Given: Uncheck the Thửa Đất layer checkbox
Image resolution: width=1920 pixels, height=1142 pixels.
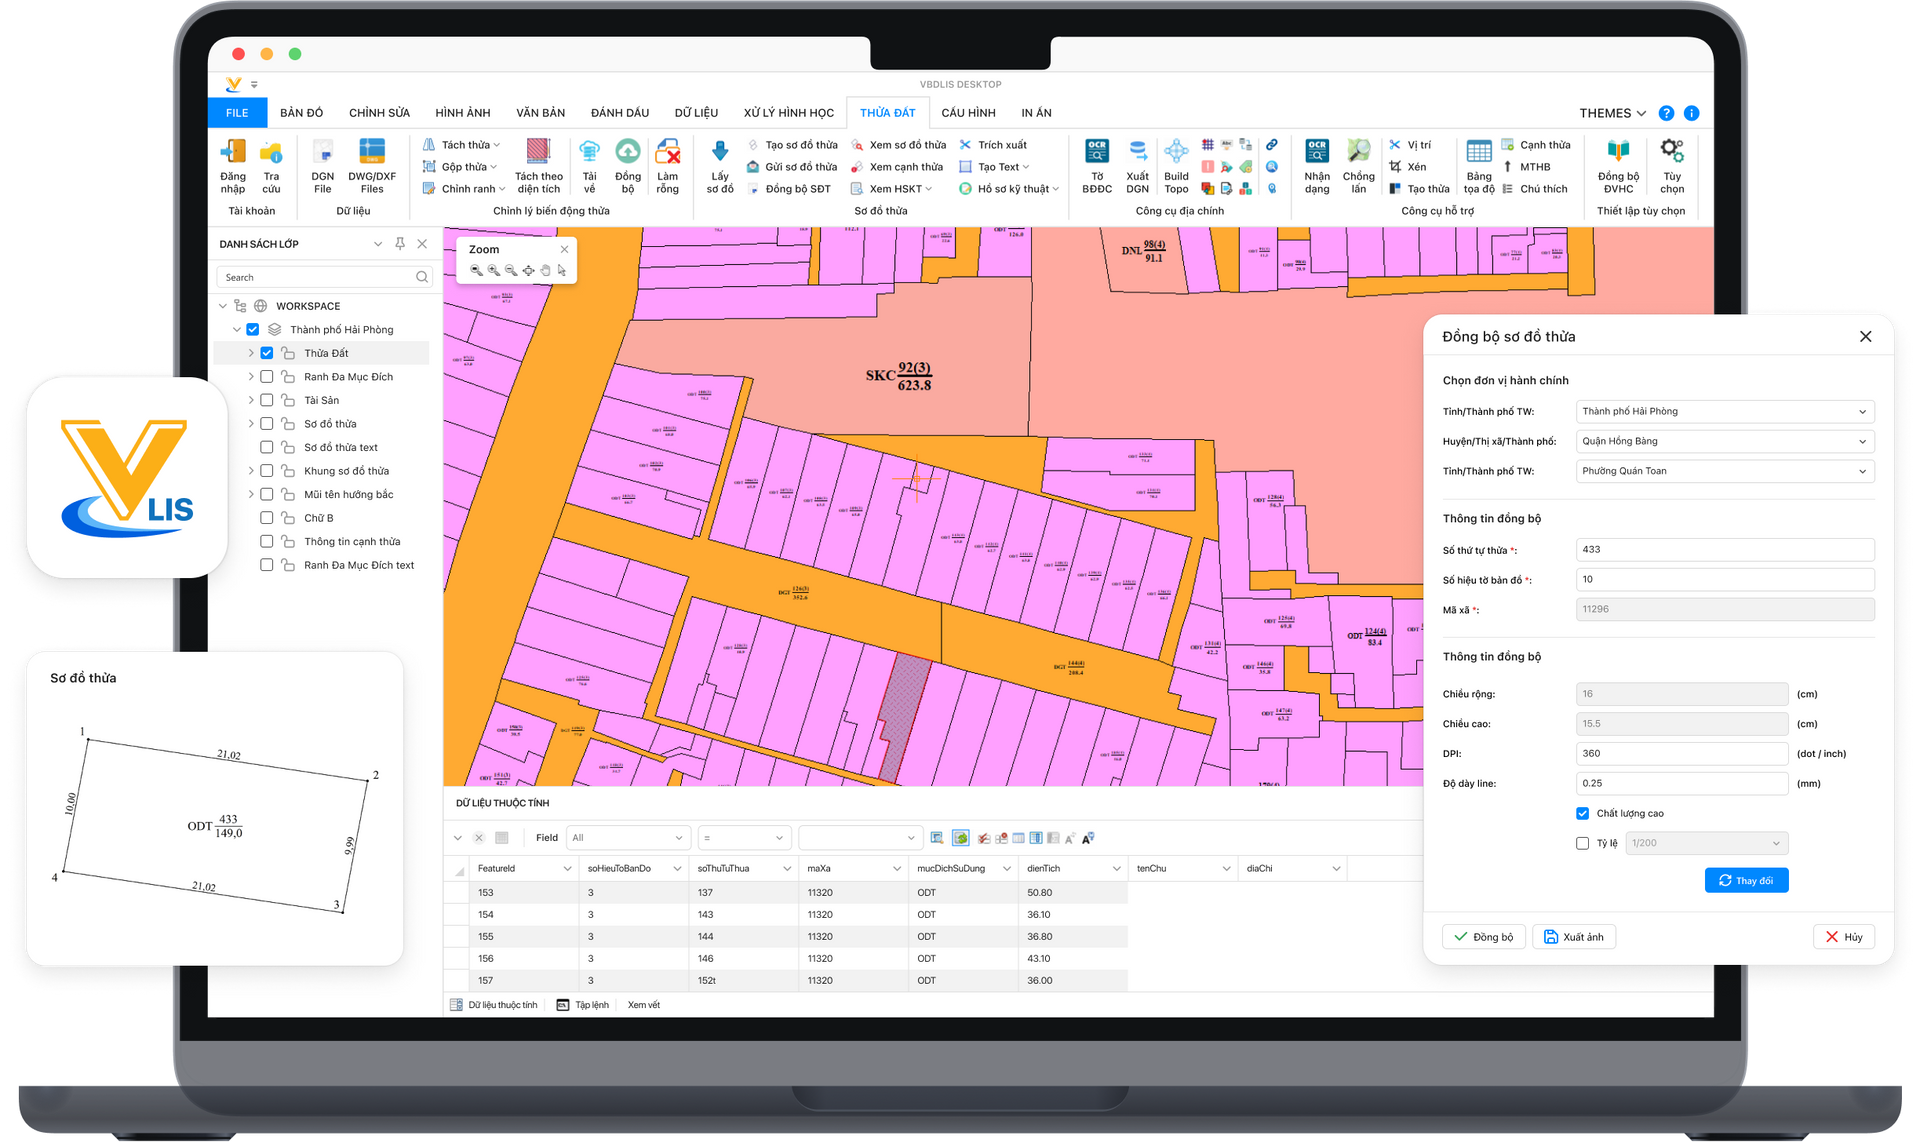Looking at the screenshot, I should pos(267,353).
